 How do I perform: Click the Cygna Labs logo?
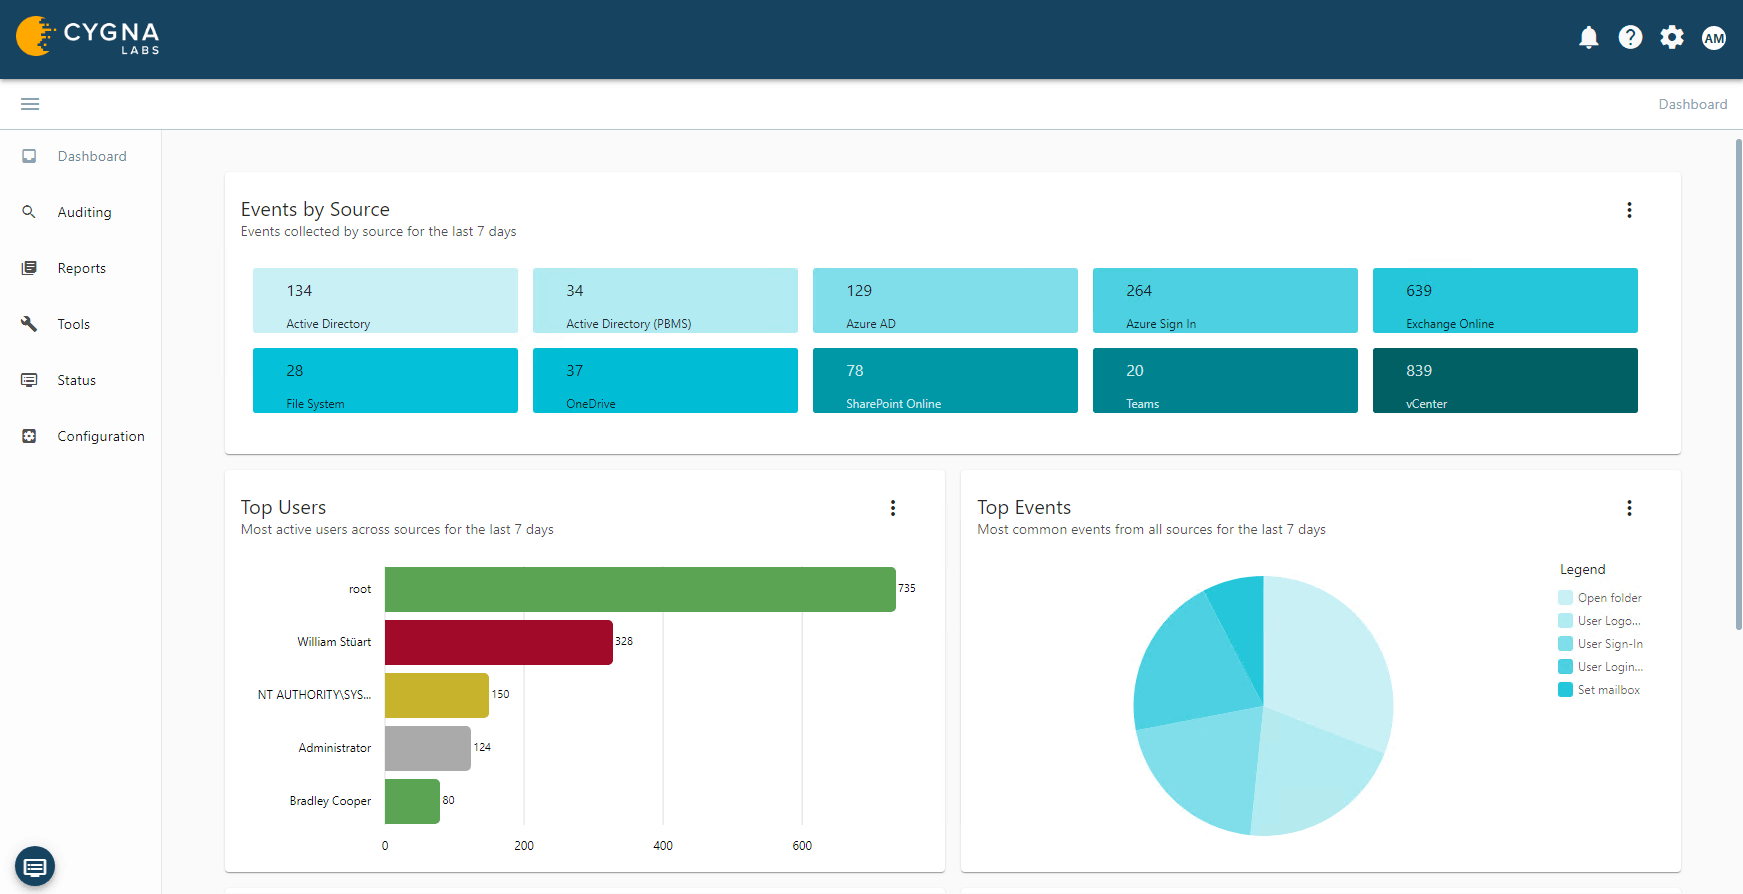pos(88,37)
